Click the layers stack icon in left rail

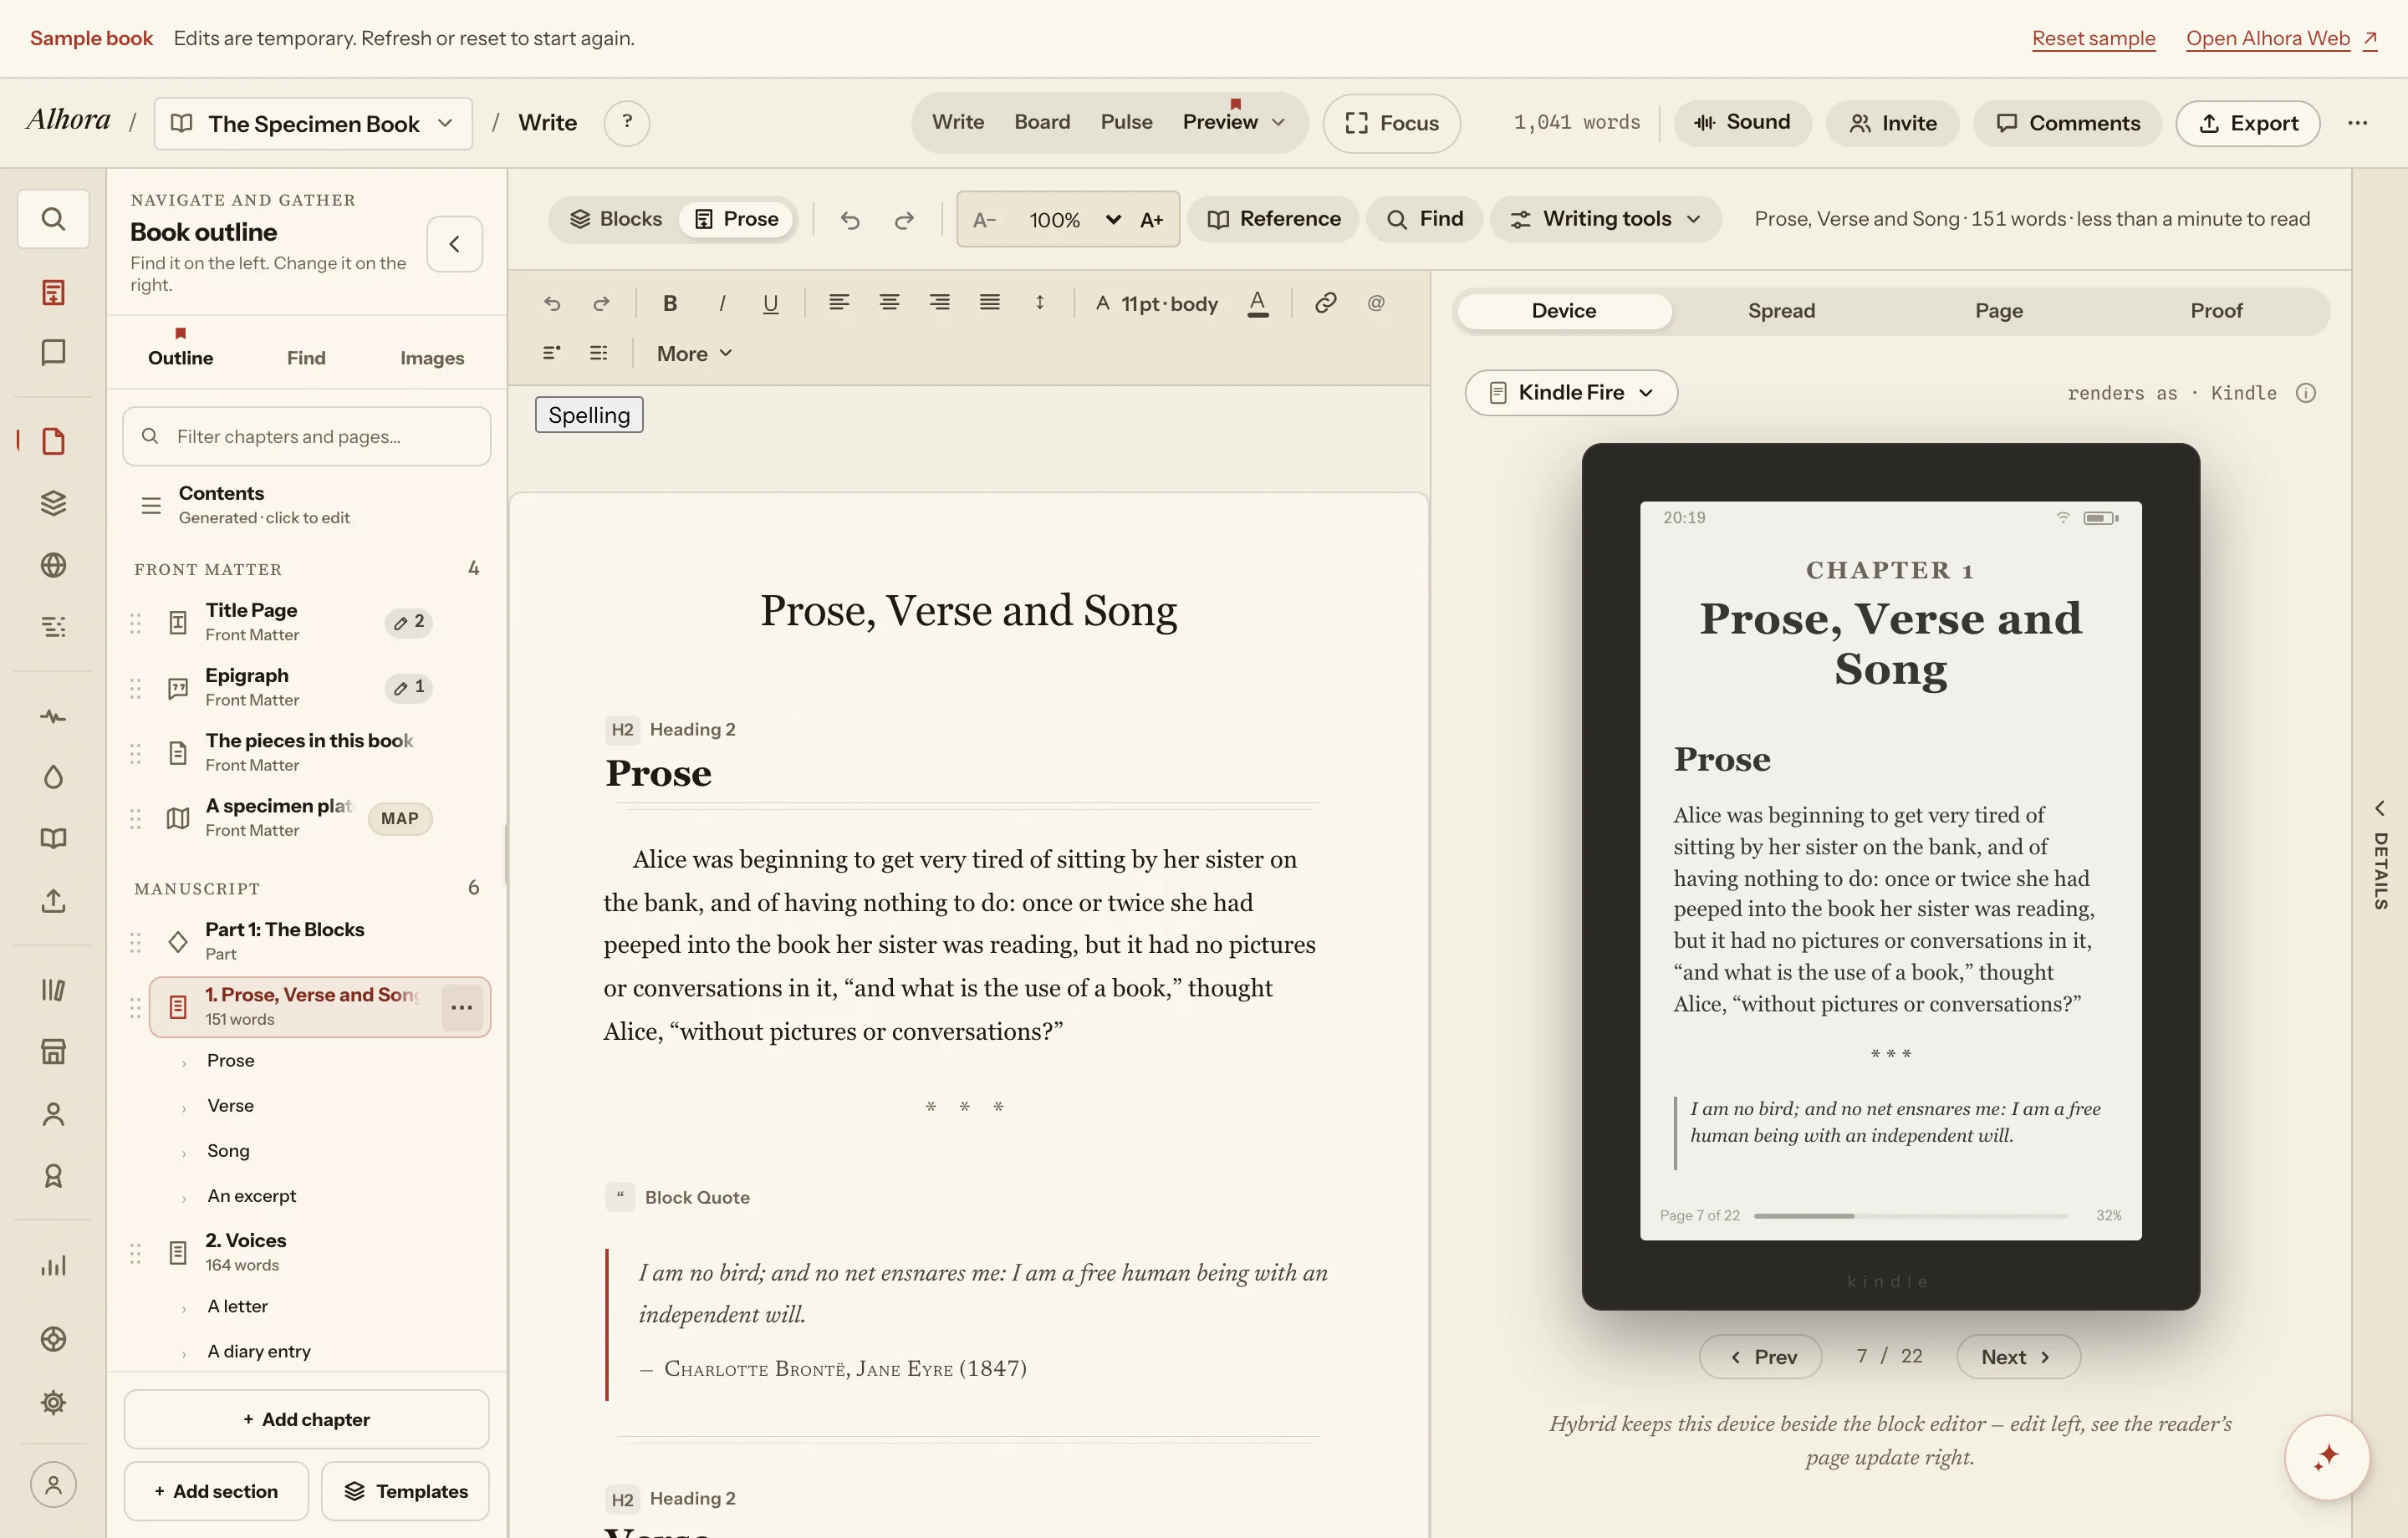click(x=53, y=503)
